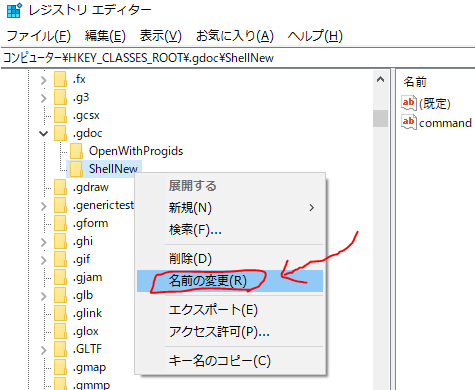Open the ファイル(F) menu
Screen dimensions: 475x390
pos(39,36)
